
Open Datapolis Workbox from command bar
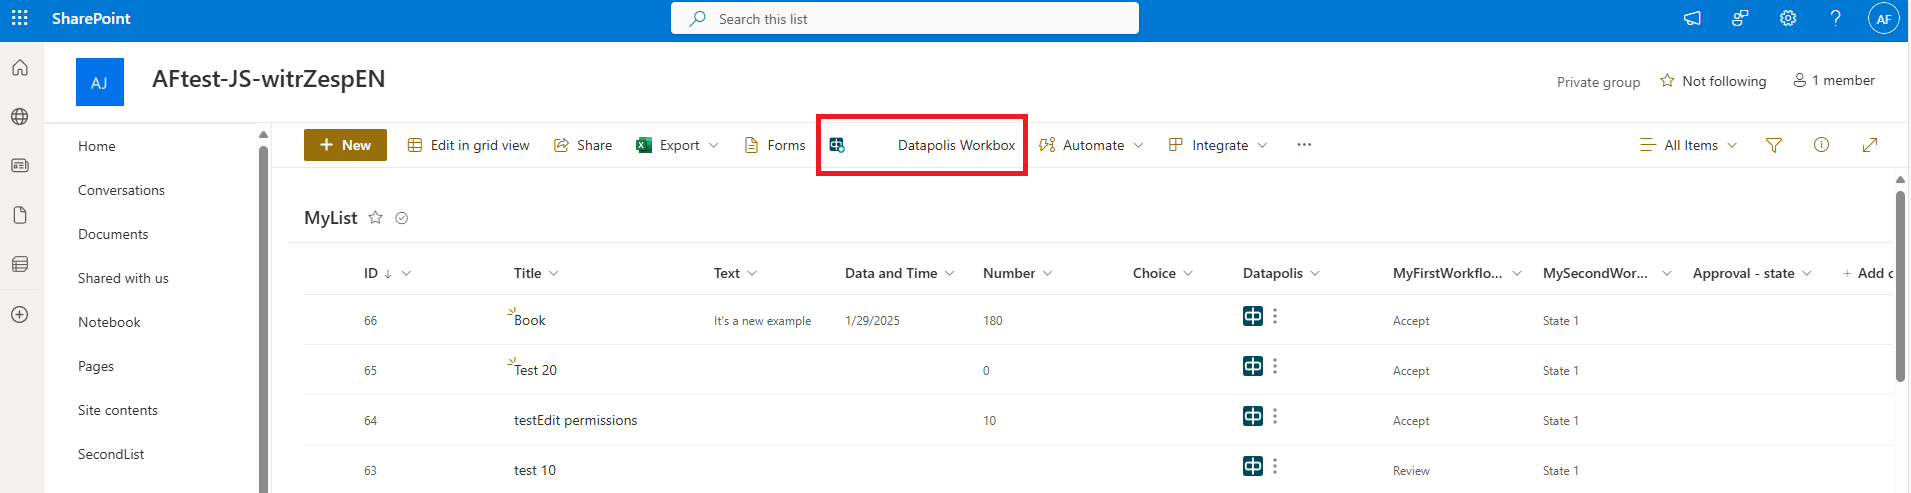click(x=922, y=145)
